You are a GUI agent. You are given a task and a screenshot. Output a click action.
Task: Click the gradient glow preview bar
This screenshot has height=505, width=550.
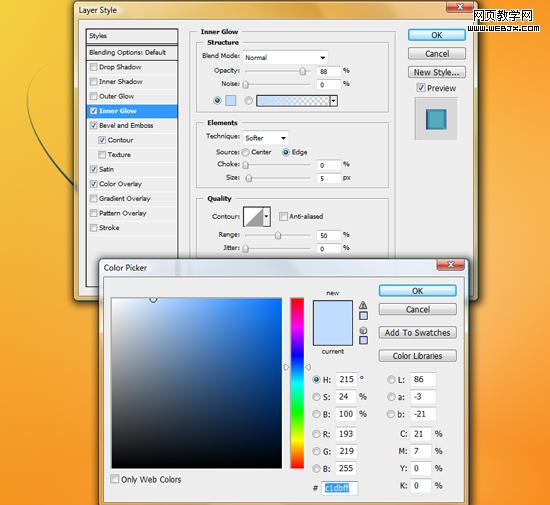pos(293,101)
